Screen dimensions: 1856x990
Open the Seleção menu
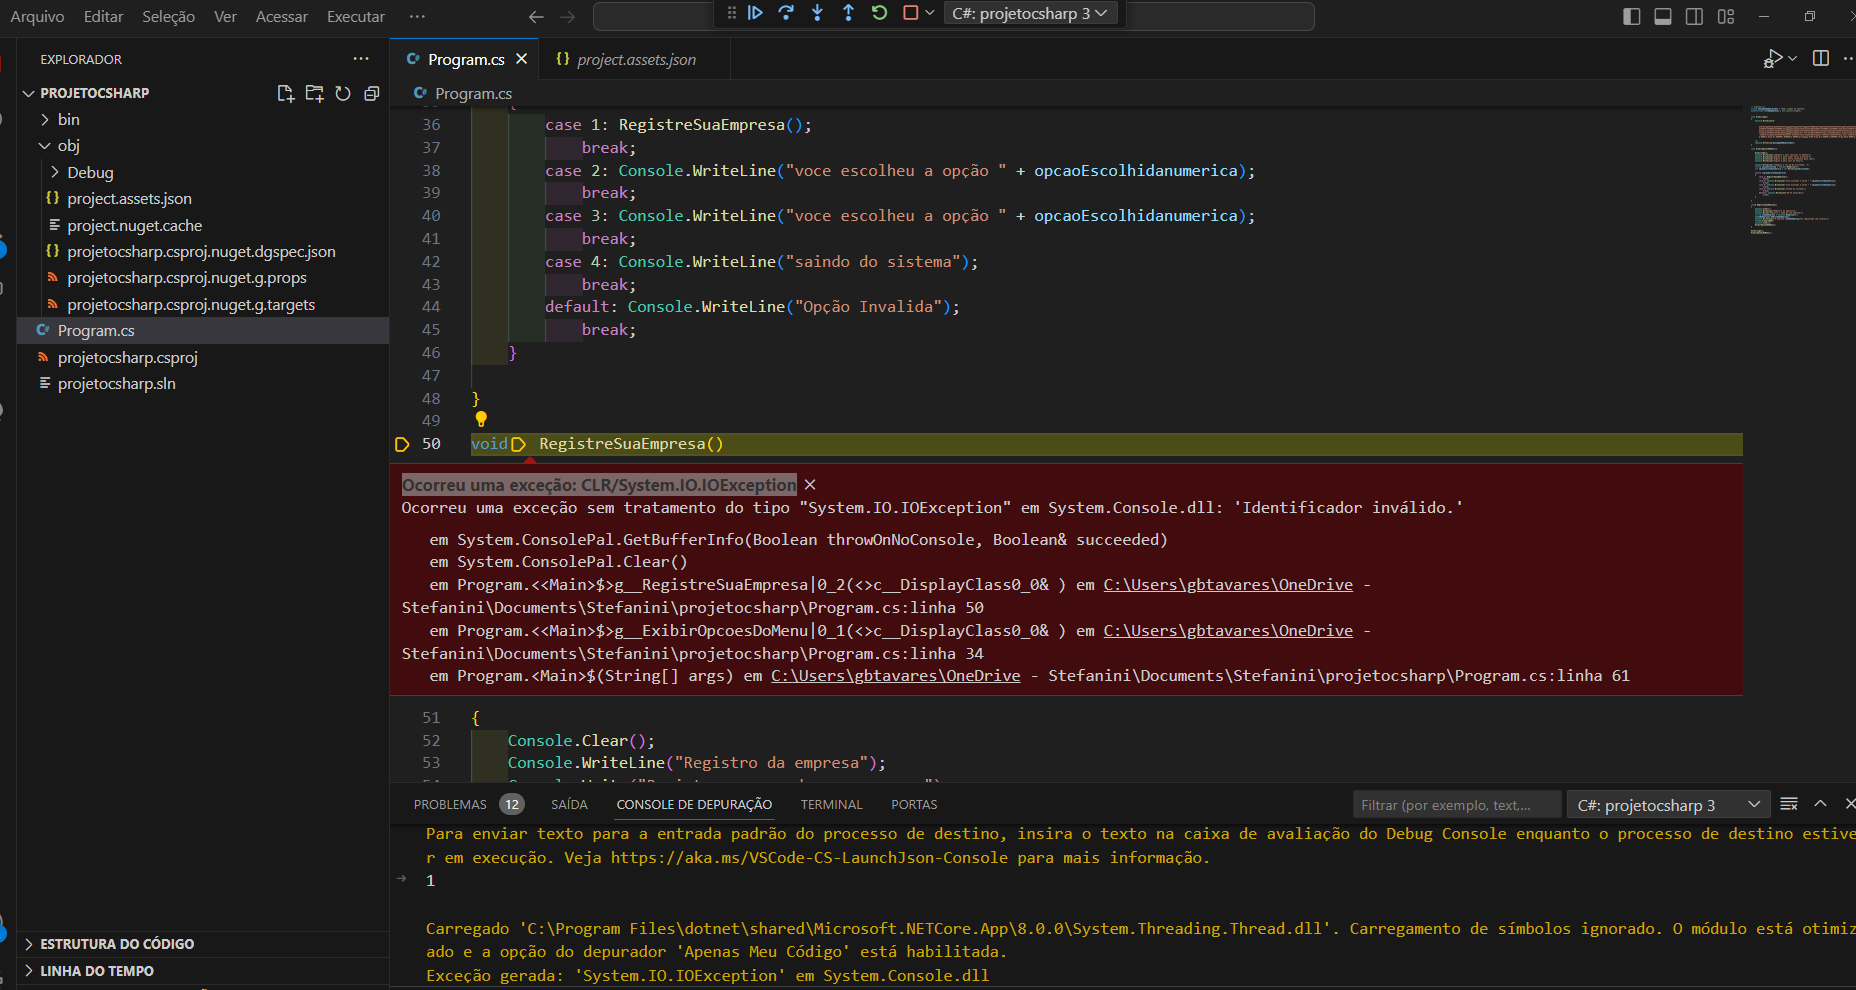pos(168,17)
